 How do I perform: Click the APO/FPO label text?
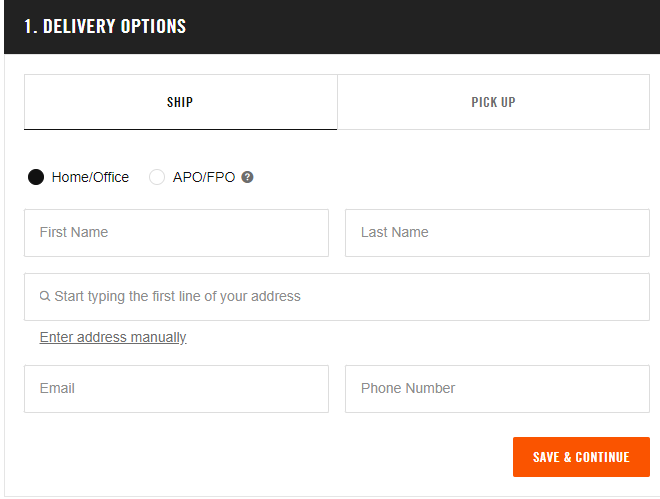tap(203, 177)
